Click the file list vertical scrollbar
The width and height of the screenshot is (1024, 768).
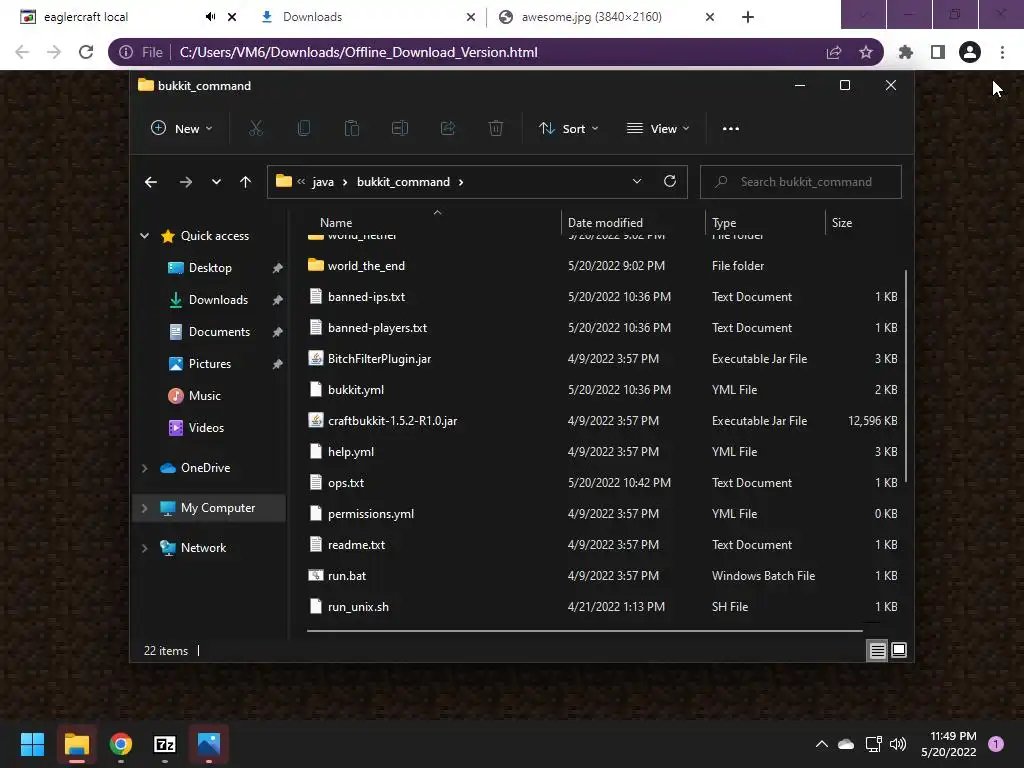[906, 377]
